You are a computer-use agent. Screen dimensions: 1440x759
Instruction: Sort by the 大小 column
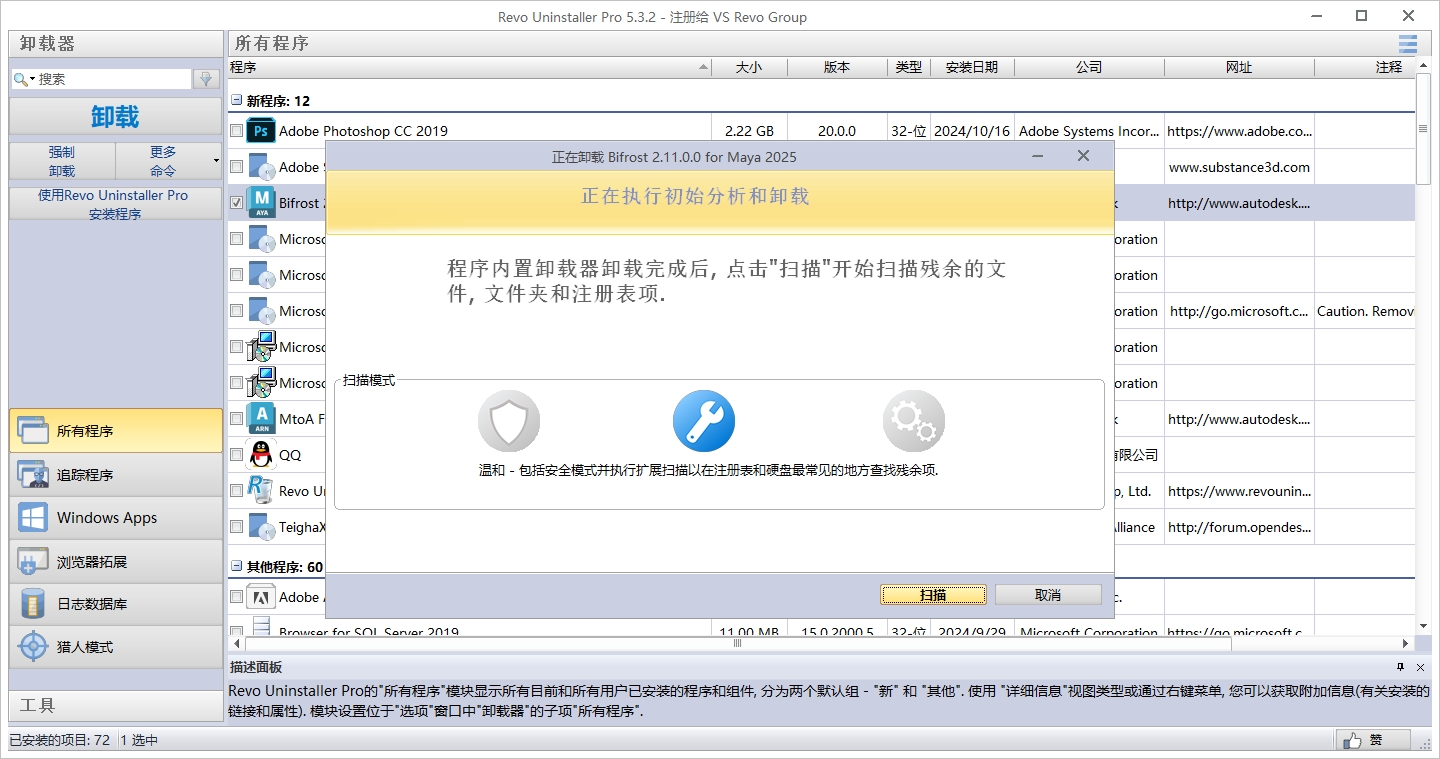pyautogui.click(x=749, y=67)
